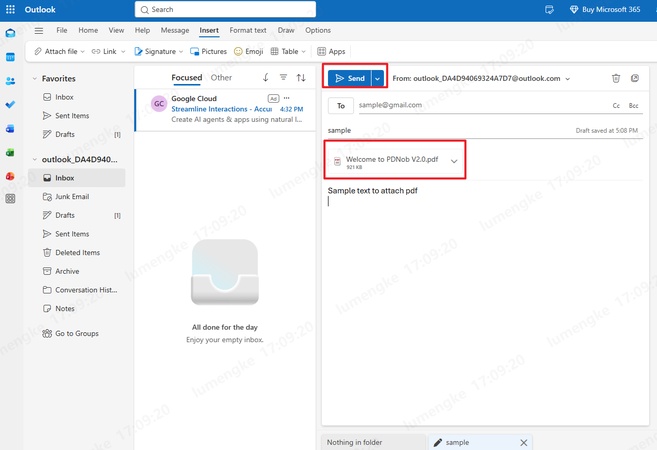Add Cc recipients
Viewport: 657px width, 450px height.
[x=616, y=106]
